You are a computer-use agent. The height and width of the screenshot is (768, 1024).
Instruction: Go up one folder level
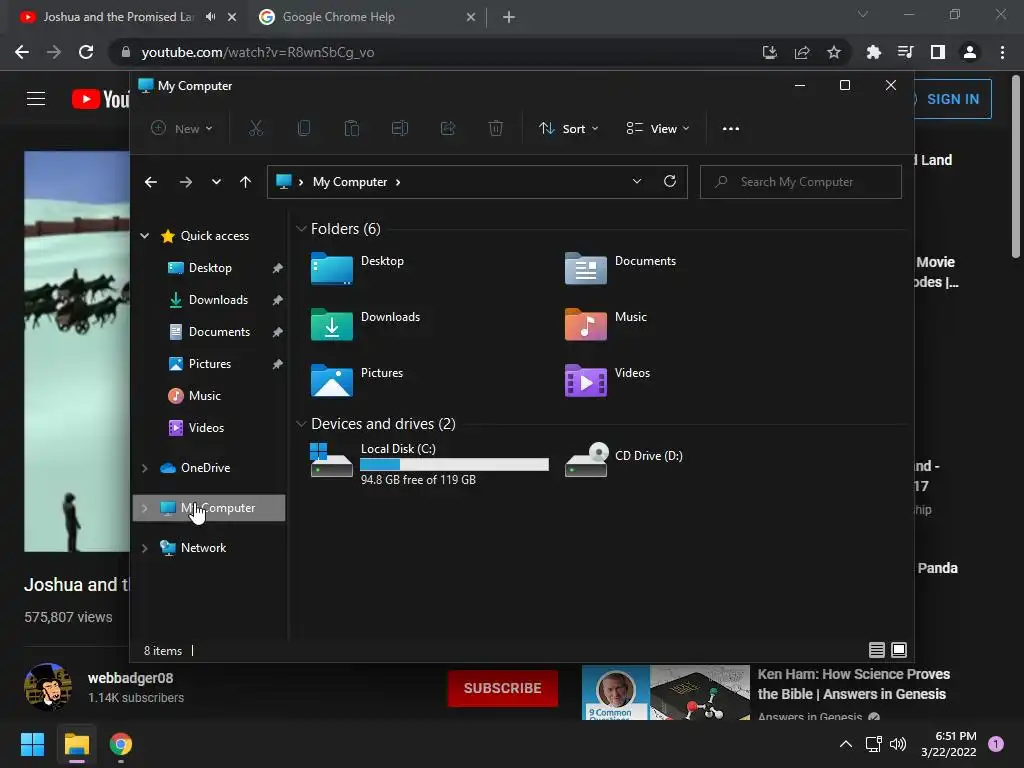[x=245, y=182]
